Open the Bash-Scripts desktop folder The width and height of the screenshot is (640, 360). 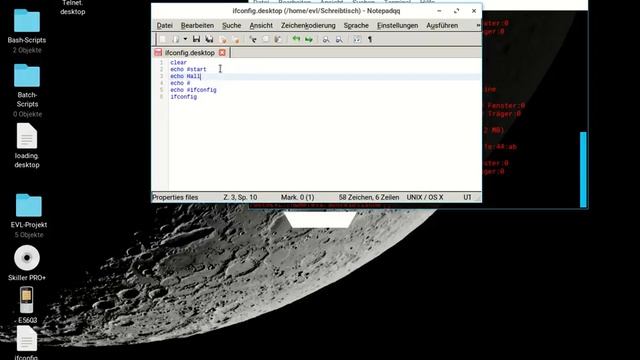click(x=27, y=20)
